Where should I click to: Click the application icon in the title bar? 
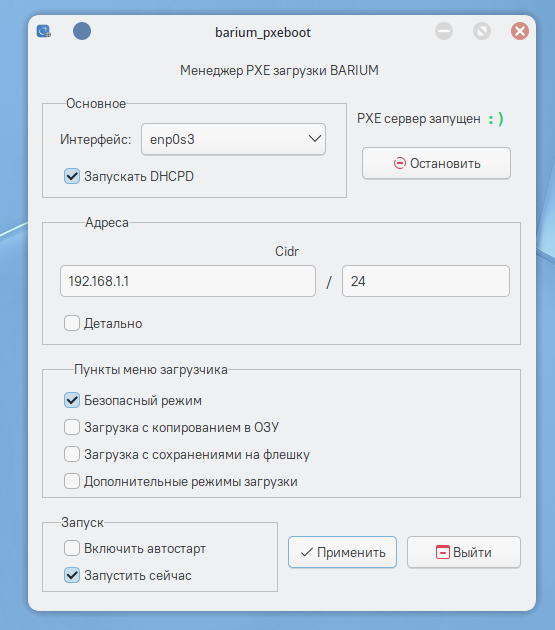tap(44, 31)
